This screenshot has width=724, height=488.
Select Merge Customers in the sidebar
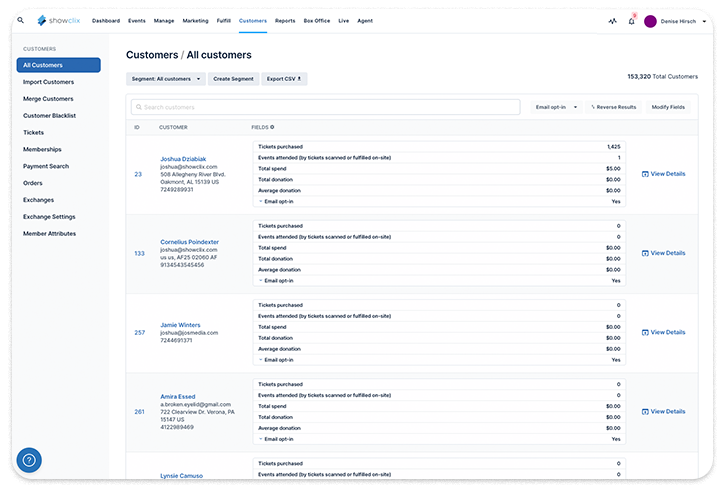click(x=48, y=99)
